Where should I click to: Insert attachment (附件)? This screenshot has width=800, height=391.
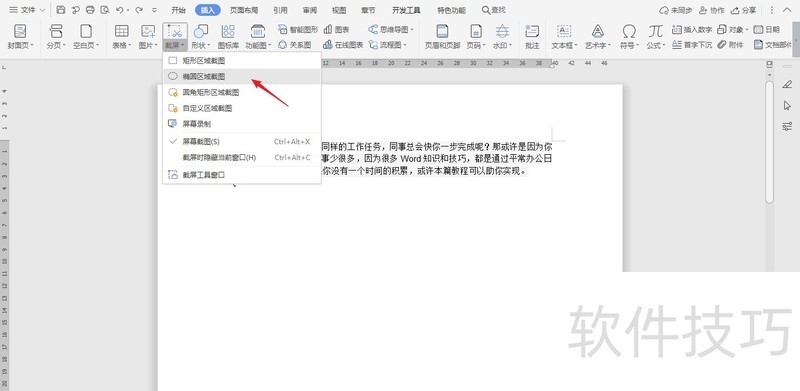click(x=731, y=45)
